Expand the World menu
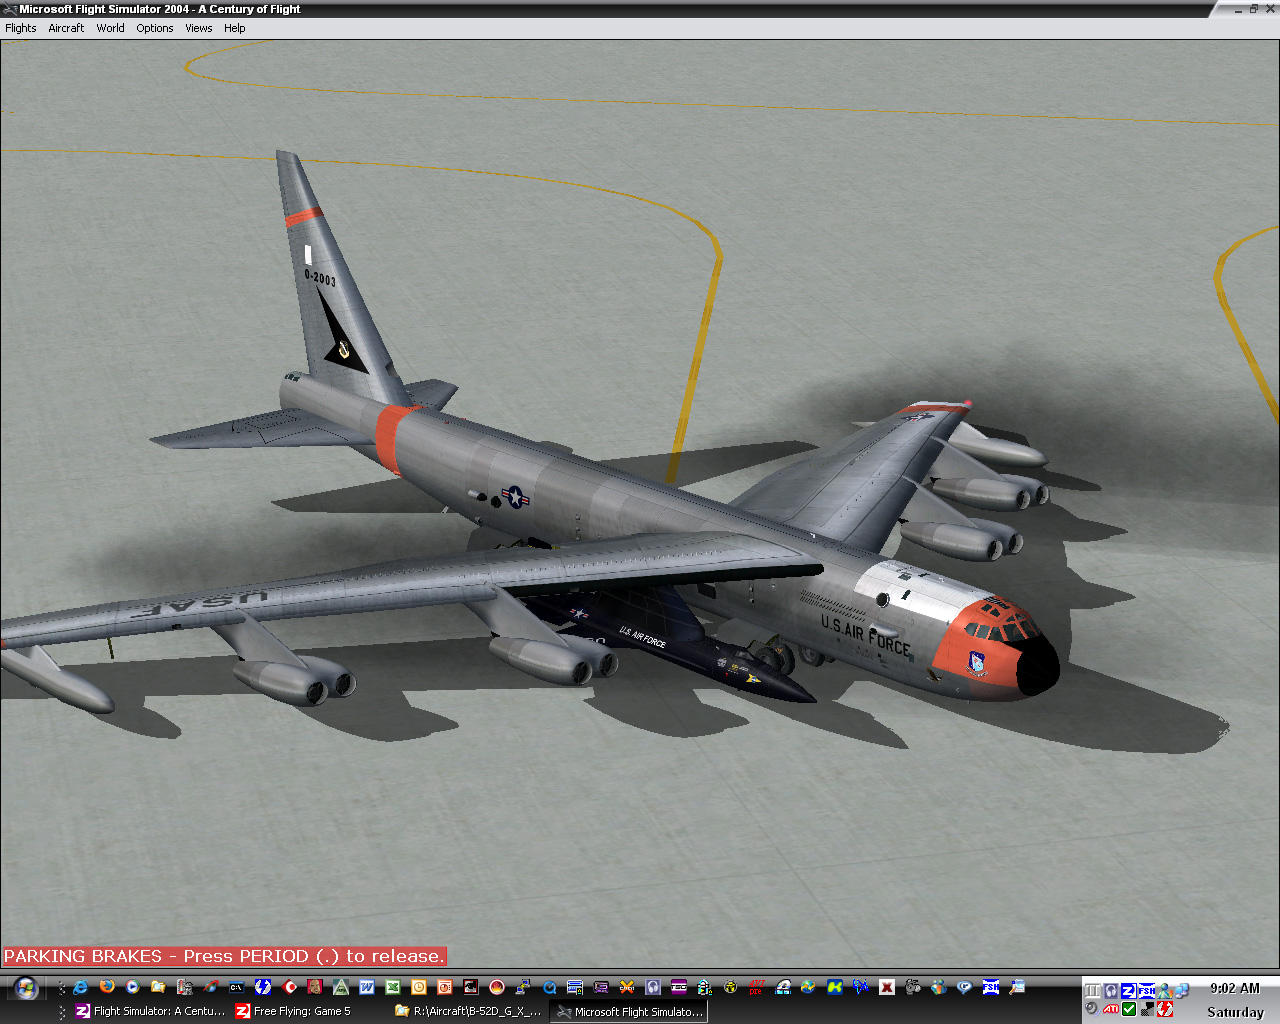1280x1024 pixels. point(110,28)
